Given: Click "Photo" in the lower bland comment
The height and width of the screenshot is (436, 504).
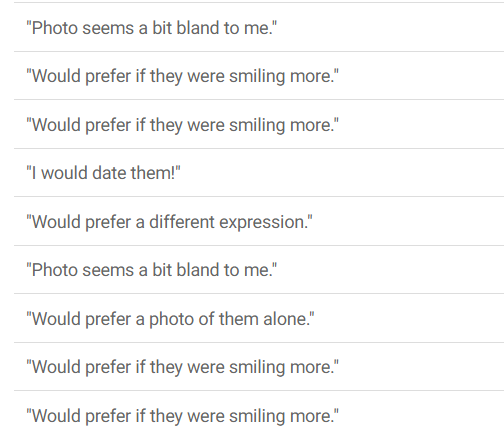Looking at the screenshot, I should tap(55, 270).
